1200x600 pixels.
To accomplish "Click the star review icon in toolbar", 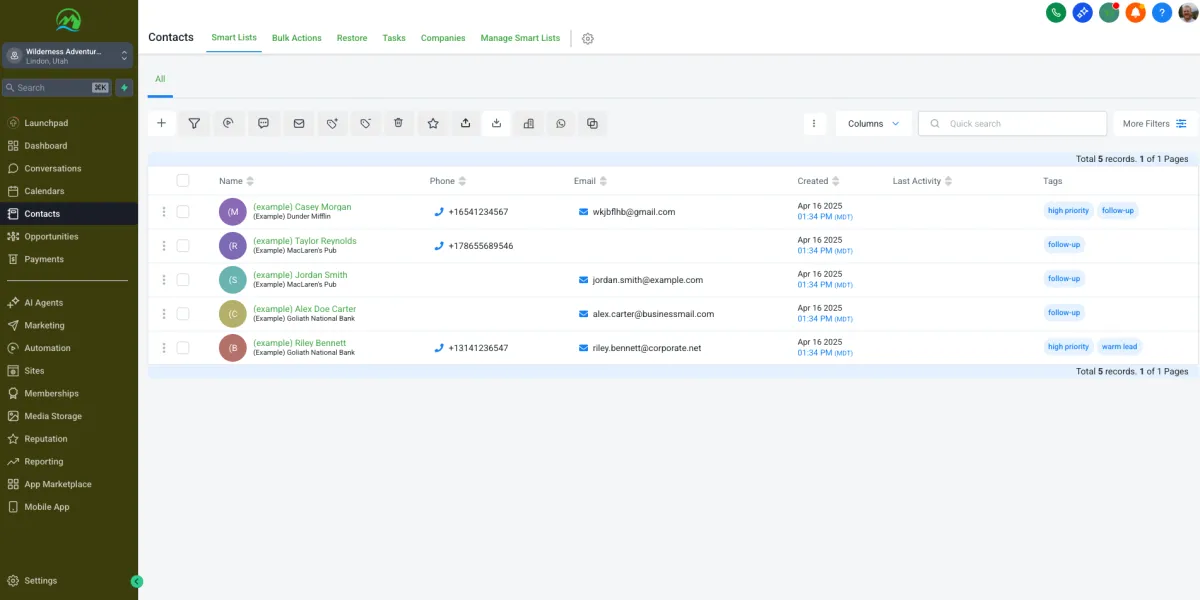I will pos(433,123).
